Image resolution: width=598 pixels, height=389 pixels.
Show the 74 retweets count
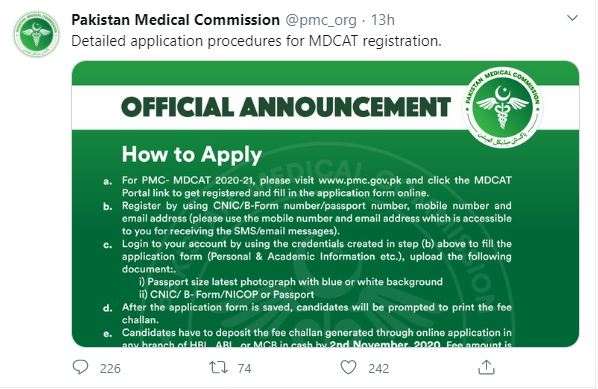pos(244,368)
